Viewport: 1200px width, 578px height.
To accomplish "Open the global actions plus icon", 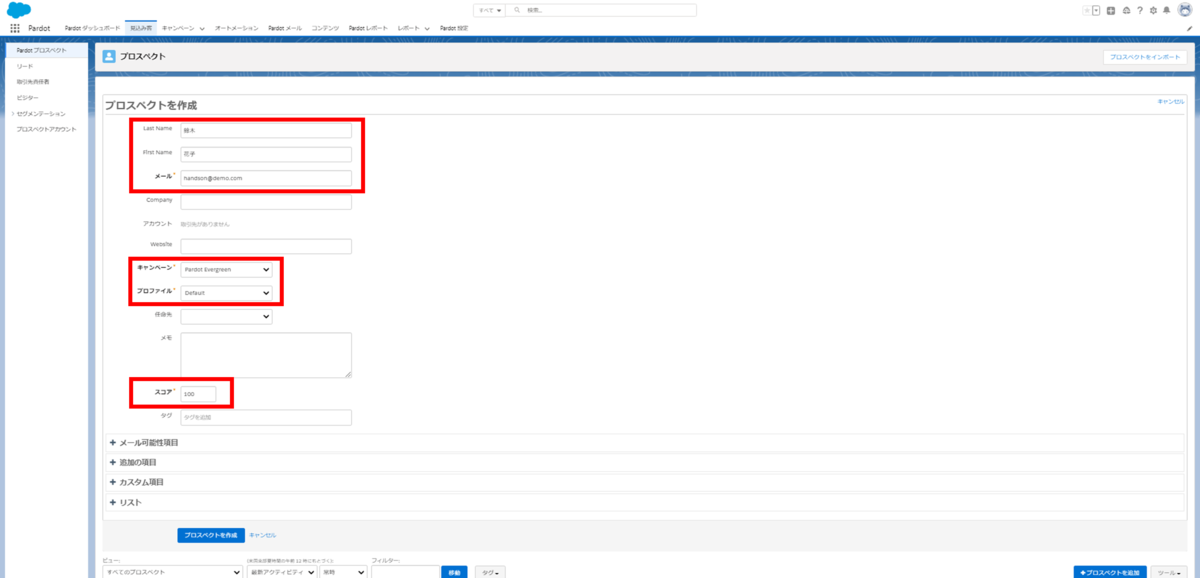I will [1111, 10].
